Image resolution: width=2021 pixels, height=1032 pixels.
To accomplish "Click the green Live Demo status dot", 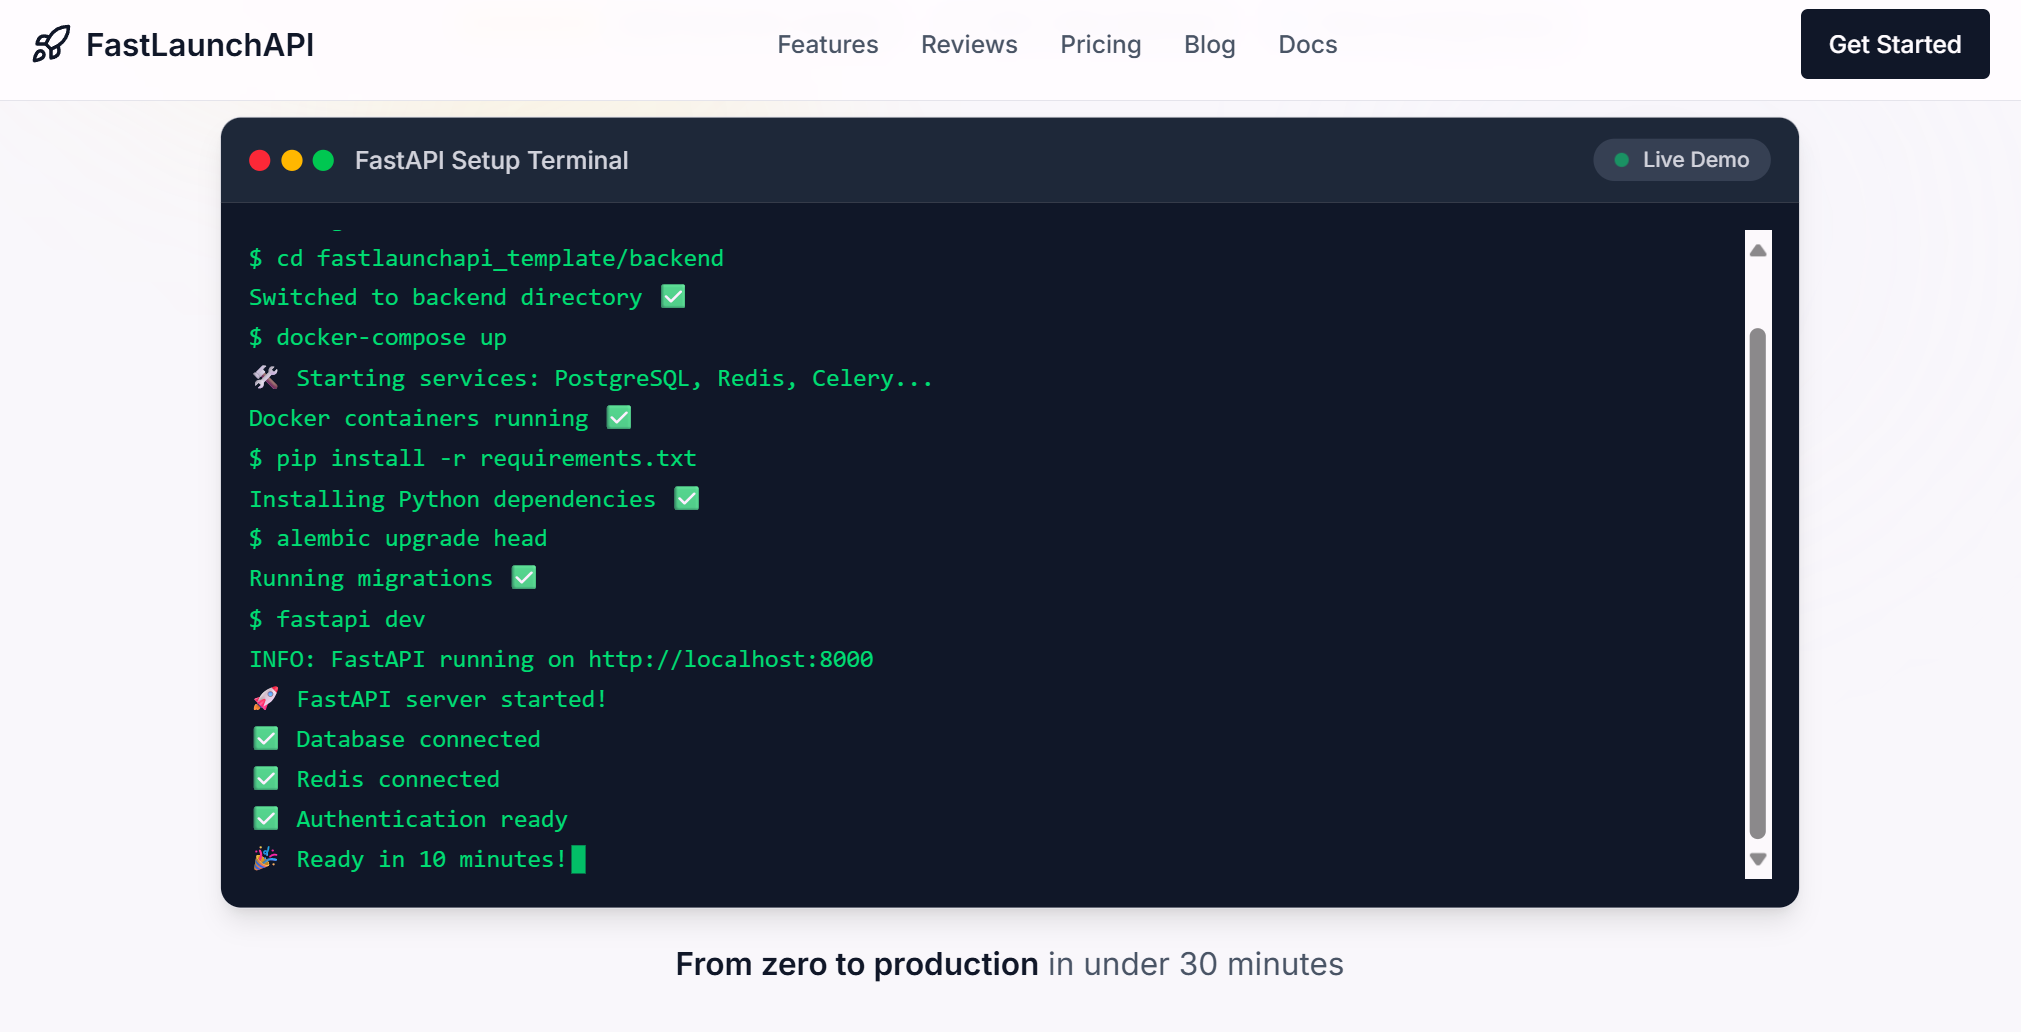I will point(1622,160).
